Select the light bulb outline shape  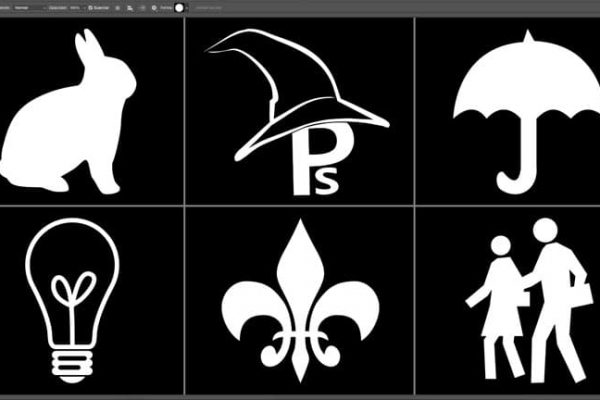point(72,300)
